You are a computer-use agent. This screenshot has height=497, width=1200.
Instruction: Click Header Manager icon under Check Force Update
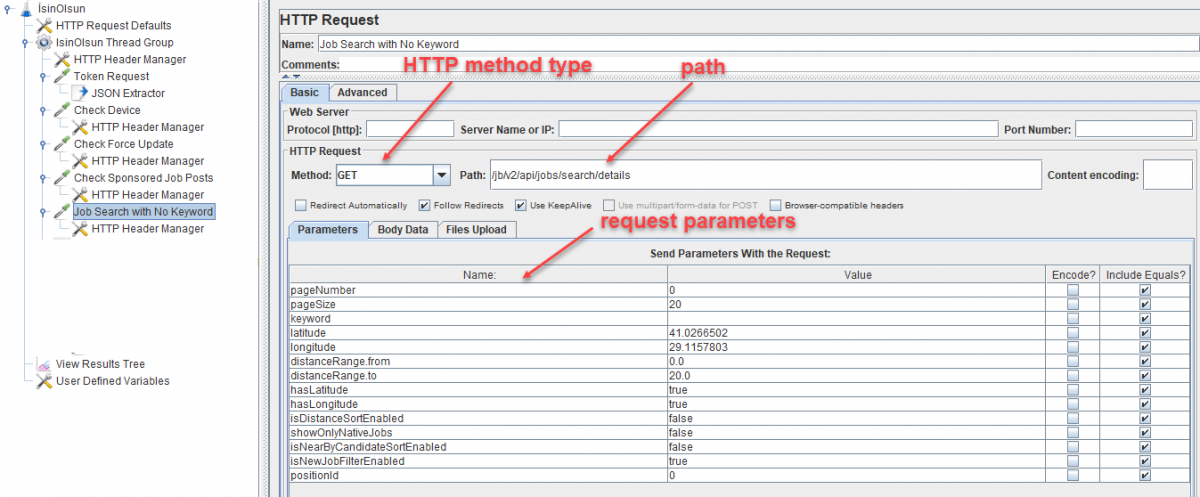(80, 161)
